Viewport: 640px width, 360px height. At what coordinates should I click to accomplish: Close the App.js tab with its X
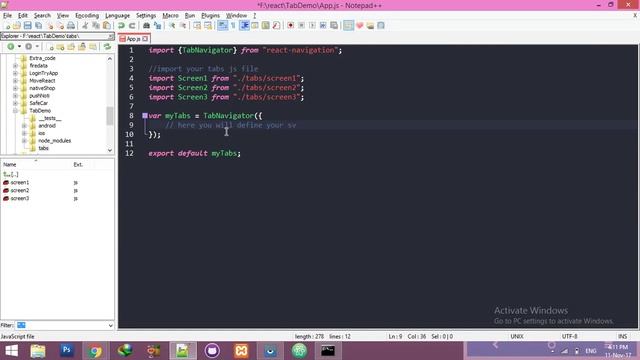(x=145, y=39)
